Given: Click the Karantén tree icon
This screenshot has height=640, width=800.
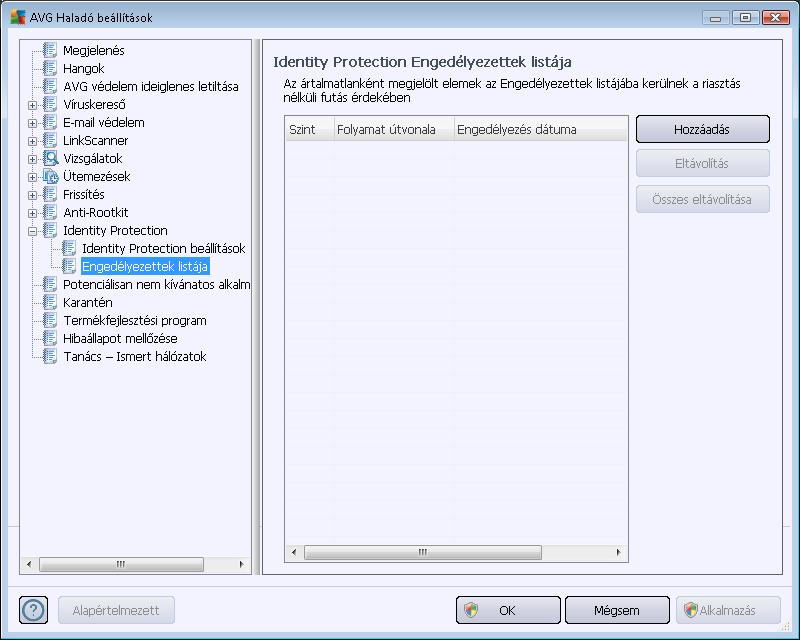Looking at the screenshot, I should [x=50, y=302].
